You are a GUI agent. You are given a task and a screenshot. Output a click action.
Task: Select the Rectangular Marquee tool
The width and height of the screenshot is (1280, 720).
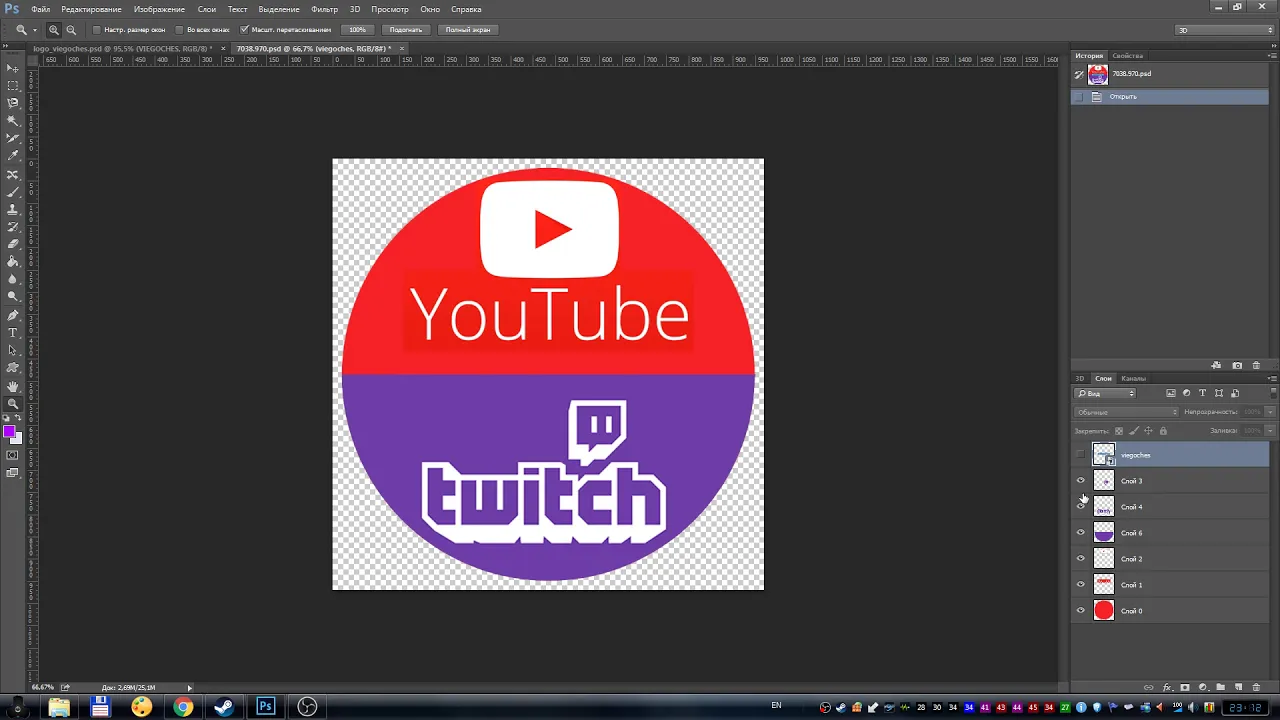point(13,86)
